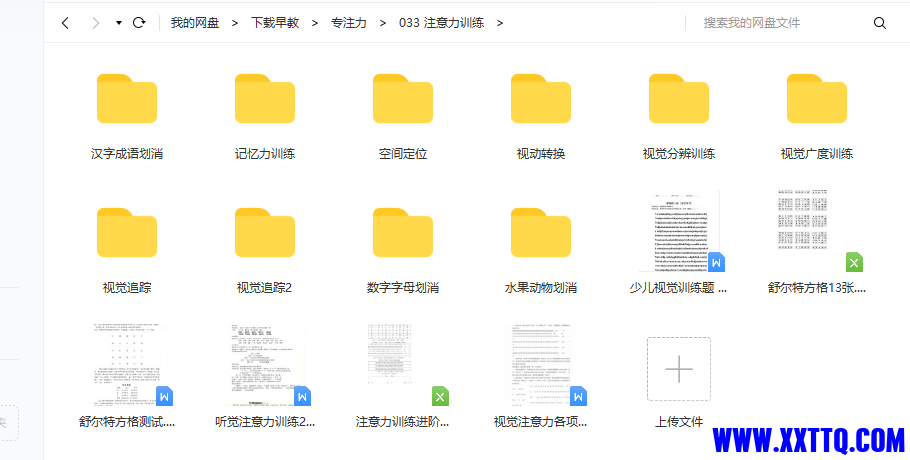This screenshot has height=460, width=910.
Task: Open the 汉字成语划消 folder
Action: pos(127,99)
